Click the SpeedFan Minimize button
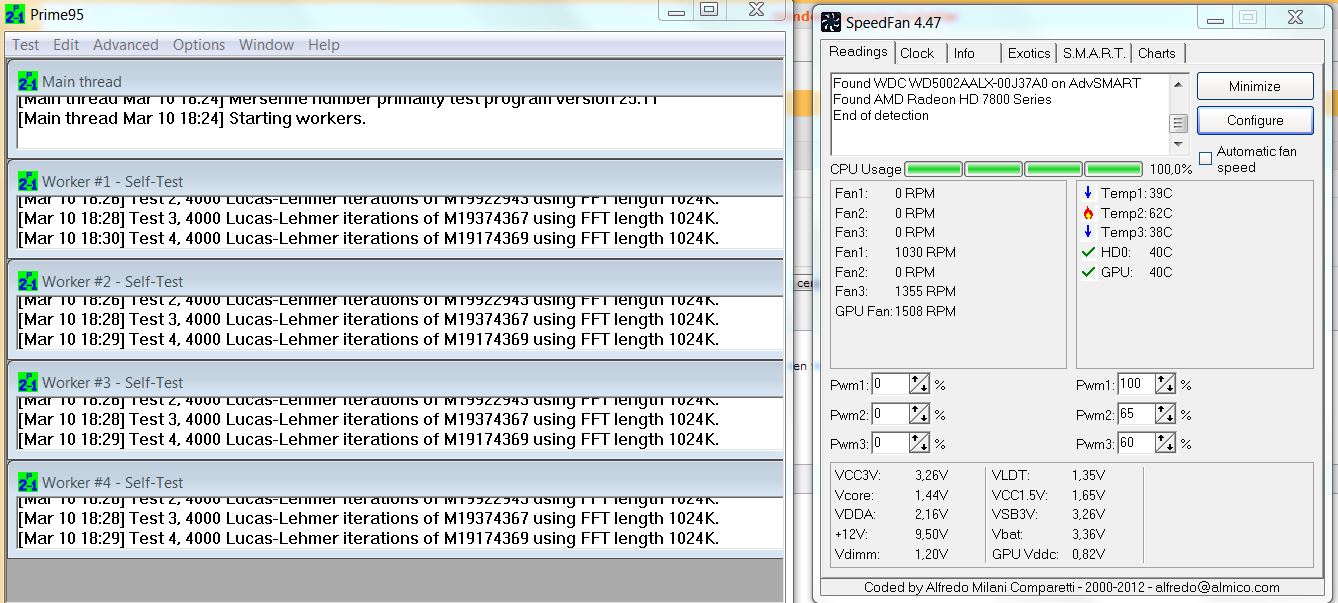This screenshot has width=1338, height=603. point(1255,86)
